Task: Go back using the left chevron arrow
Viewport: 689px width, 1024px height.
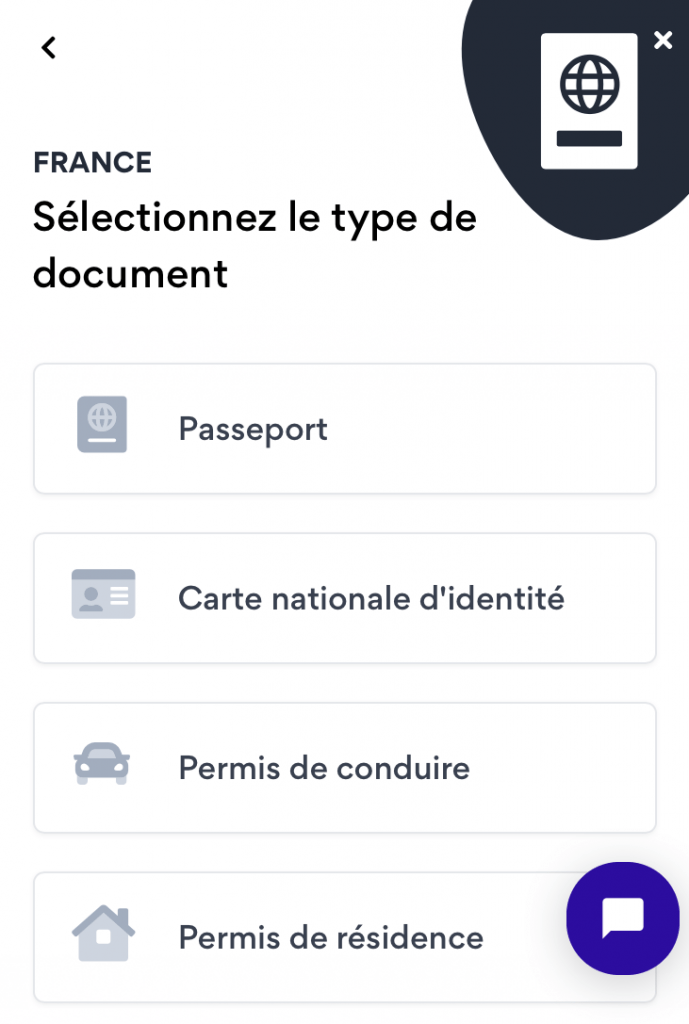Action: pyautogui.click(x=48, y=47)
